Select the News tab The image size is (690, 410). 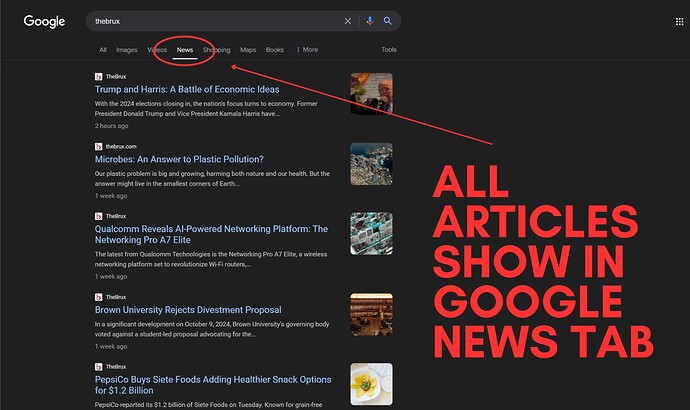pos(185,50)
